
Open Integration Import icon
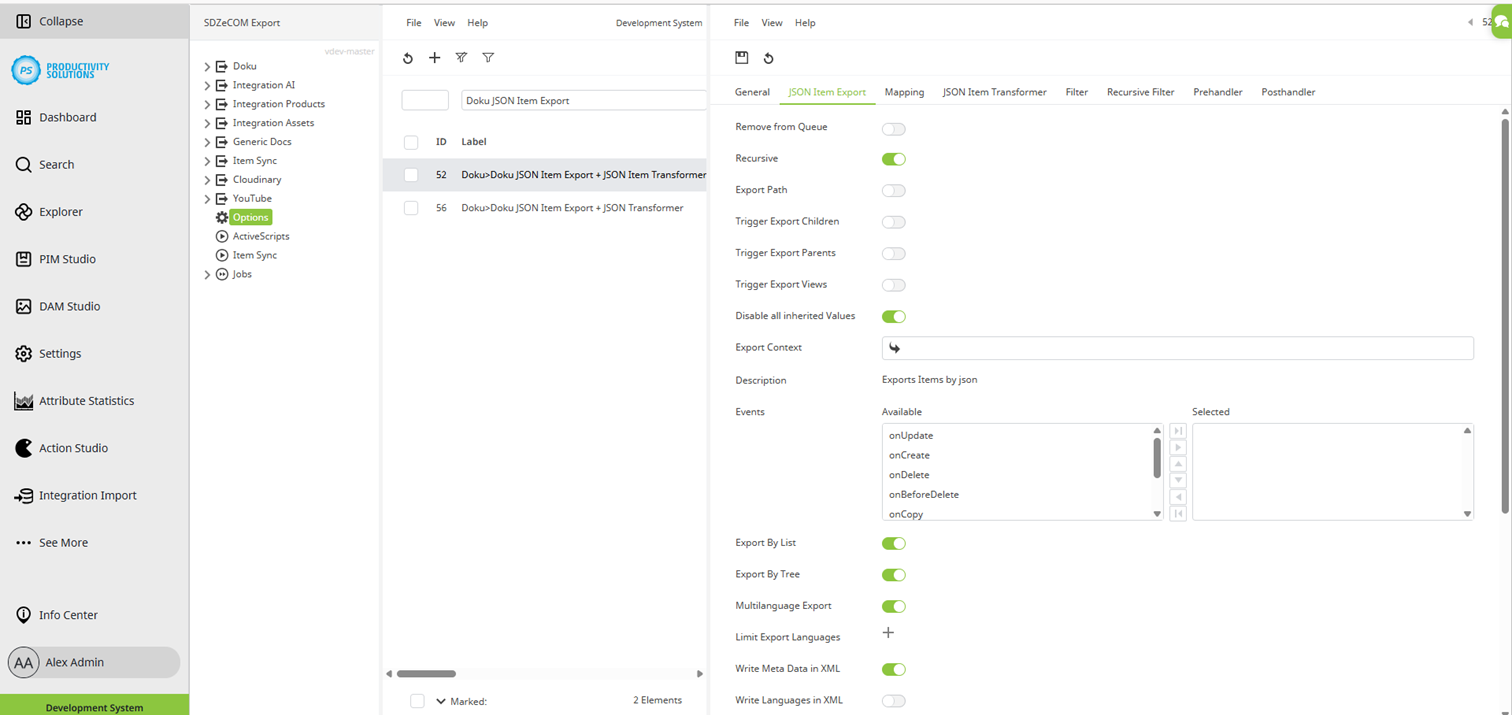point(23,496)
